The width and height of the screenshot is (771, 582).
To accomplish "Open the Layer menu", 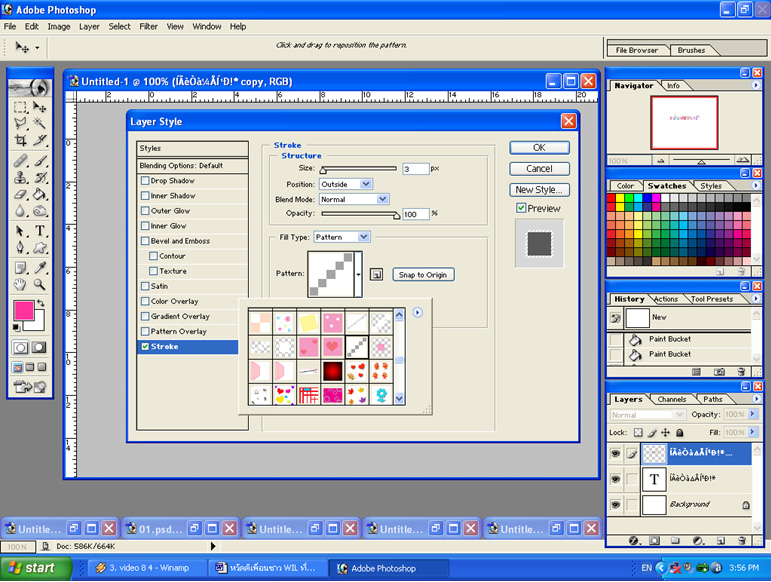I will coord(89,27).
